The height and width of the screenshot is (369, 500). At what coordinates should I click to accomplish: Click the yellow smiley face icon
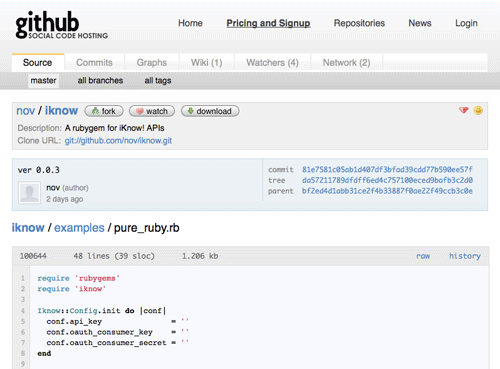click(x=478, y=110)
